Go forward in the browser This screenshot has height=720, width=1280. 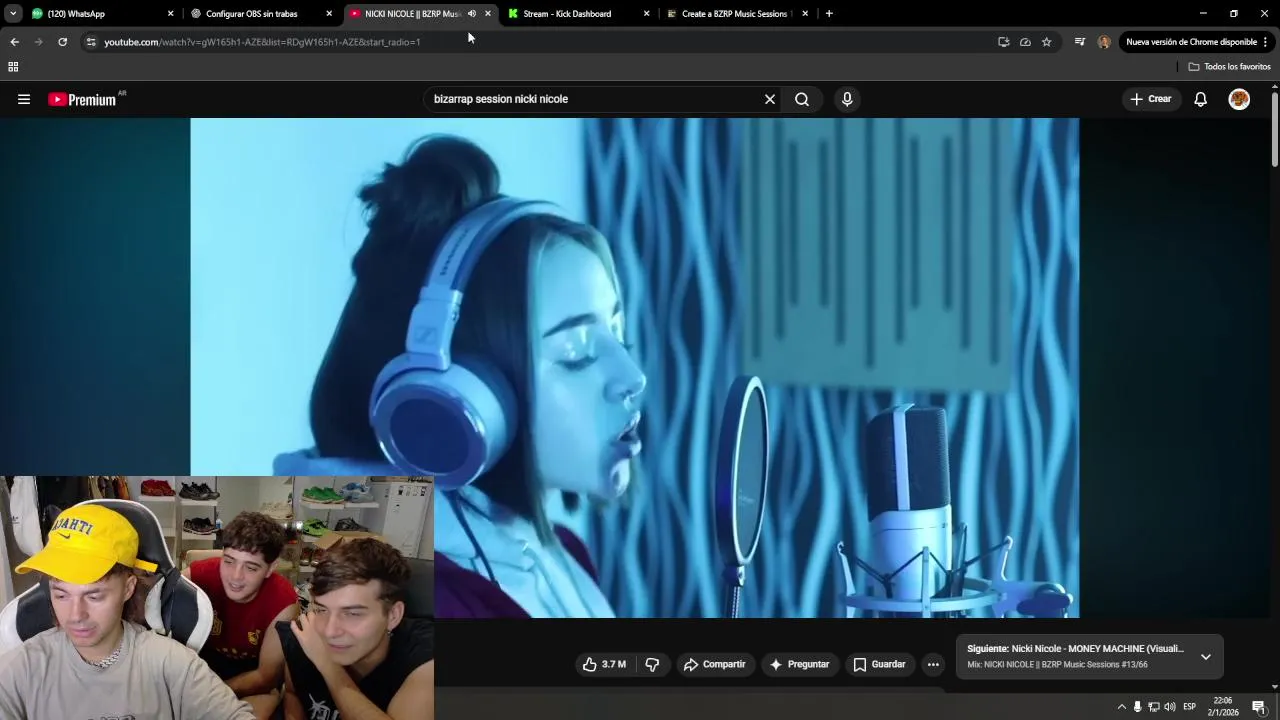click(x=38, y=42)
